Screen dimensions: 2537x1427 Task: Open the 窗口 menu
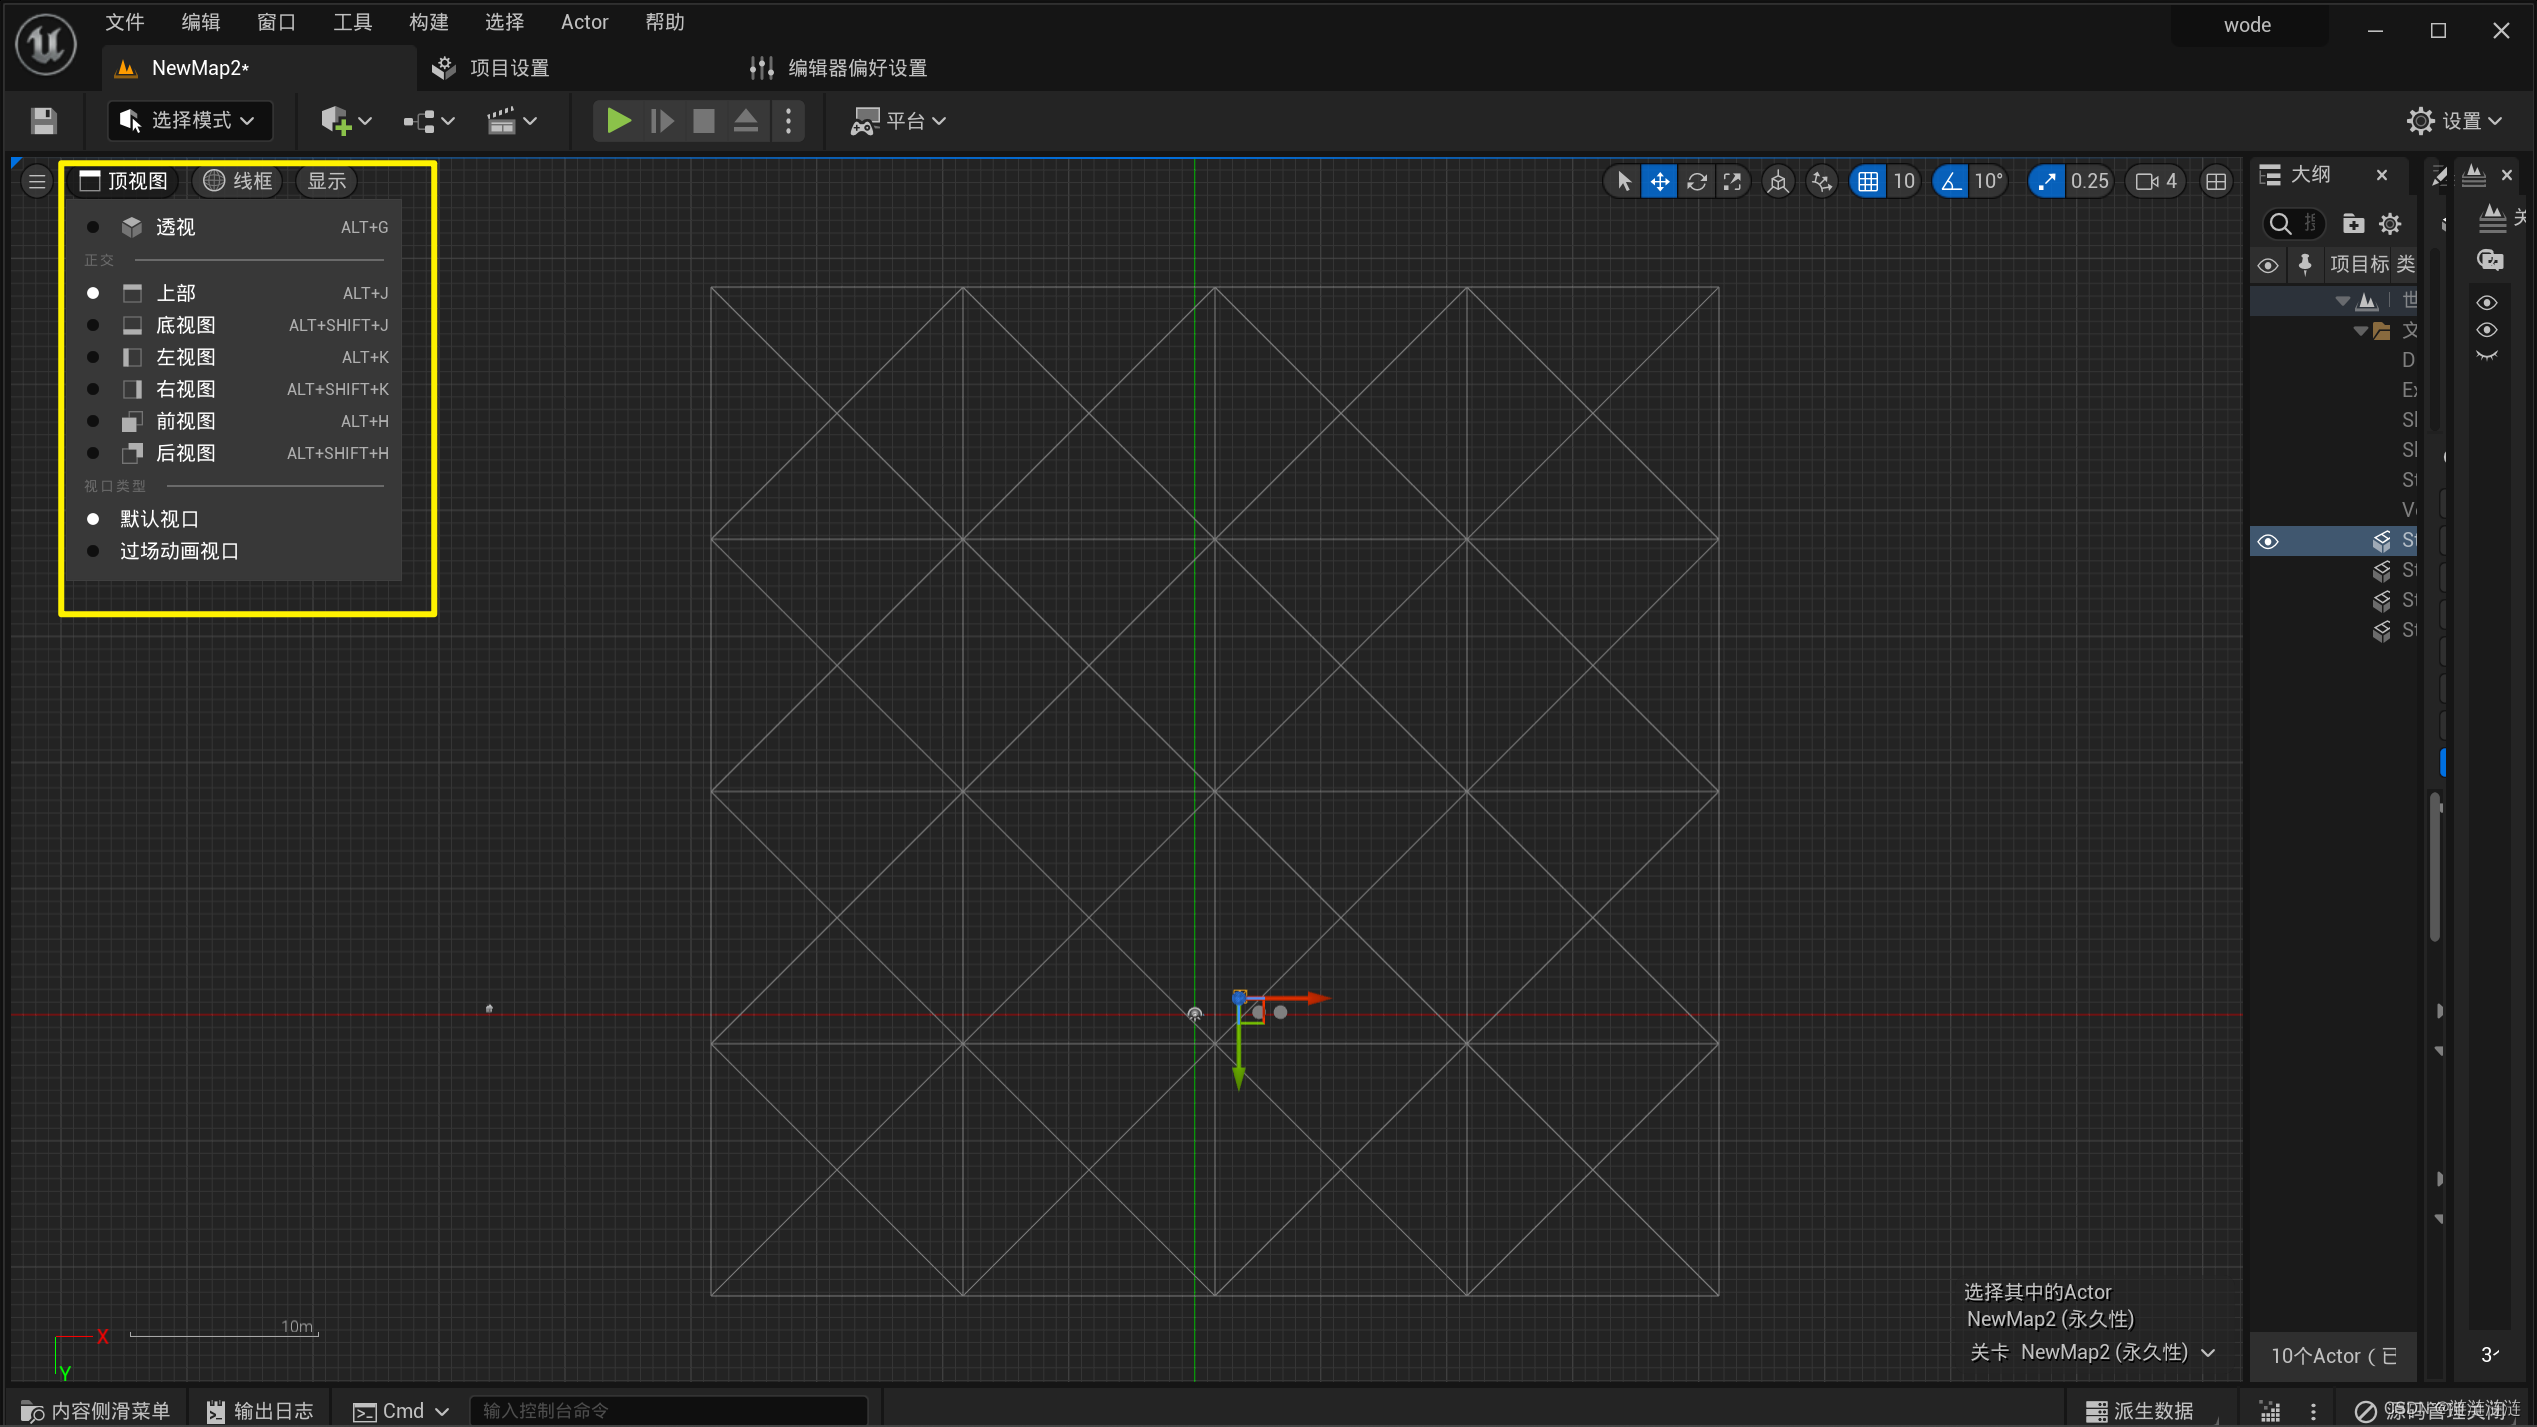click(x=277, y=22)
